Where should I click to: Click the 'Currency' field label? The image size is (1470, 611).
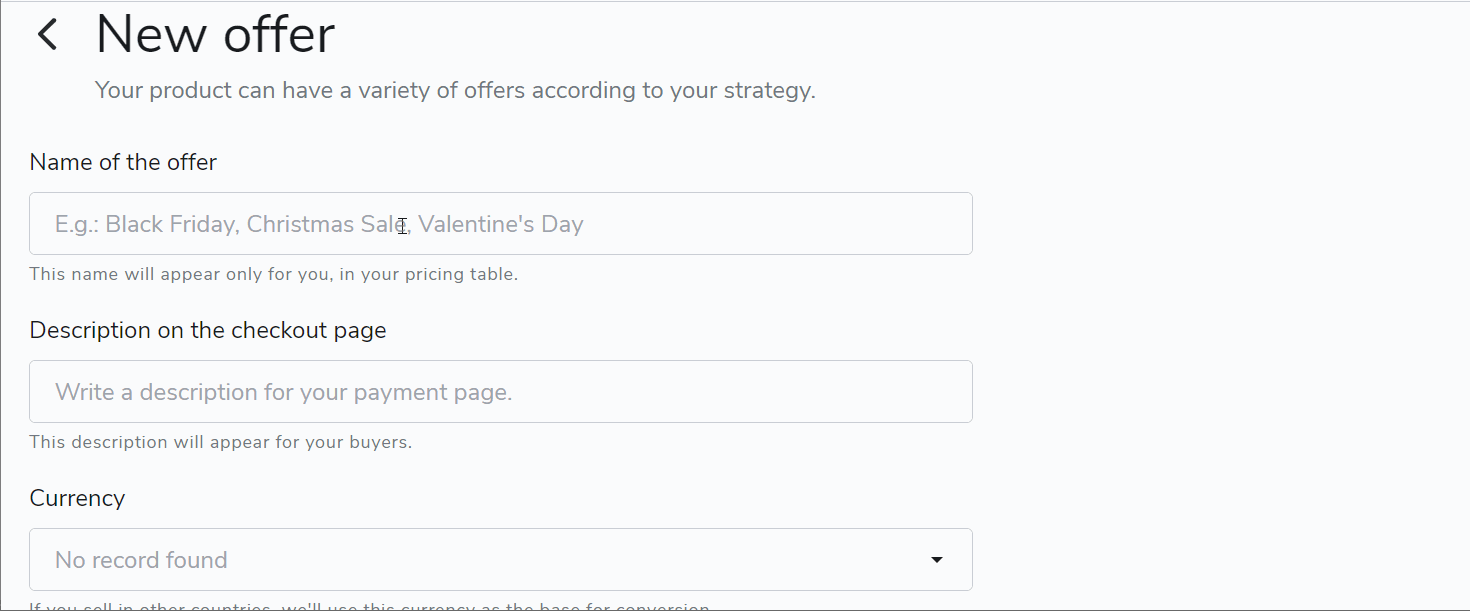tap(77, 498)
